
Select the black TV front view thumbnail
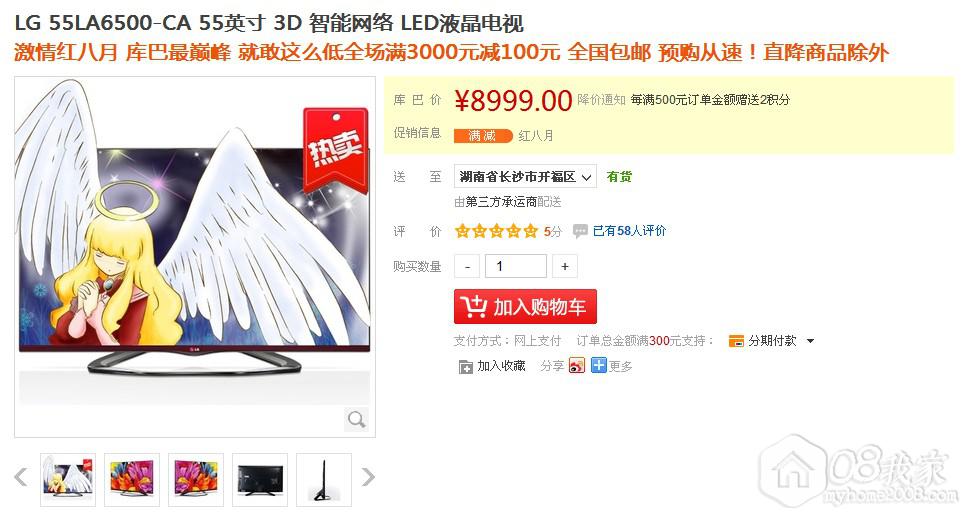pyautogui.click(x=260, y=480)
